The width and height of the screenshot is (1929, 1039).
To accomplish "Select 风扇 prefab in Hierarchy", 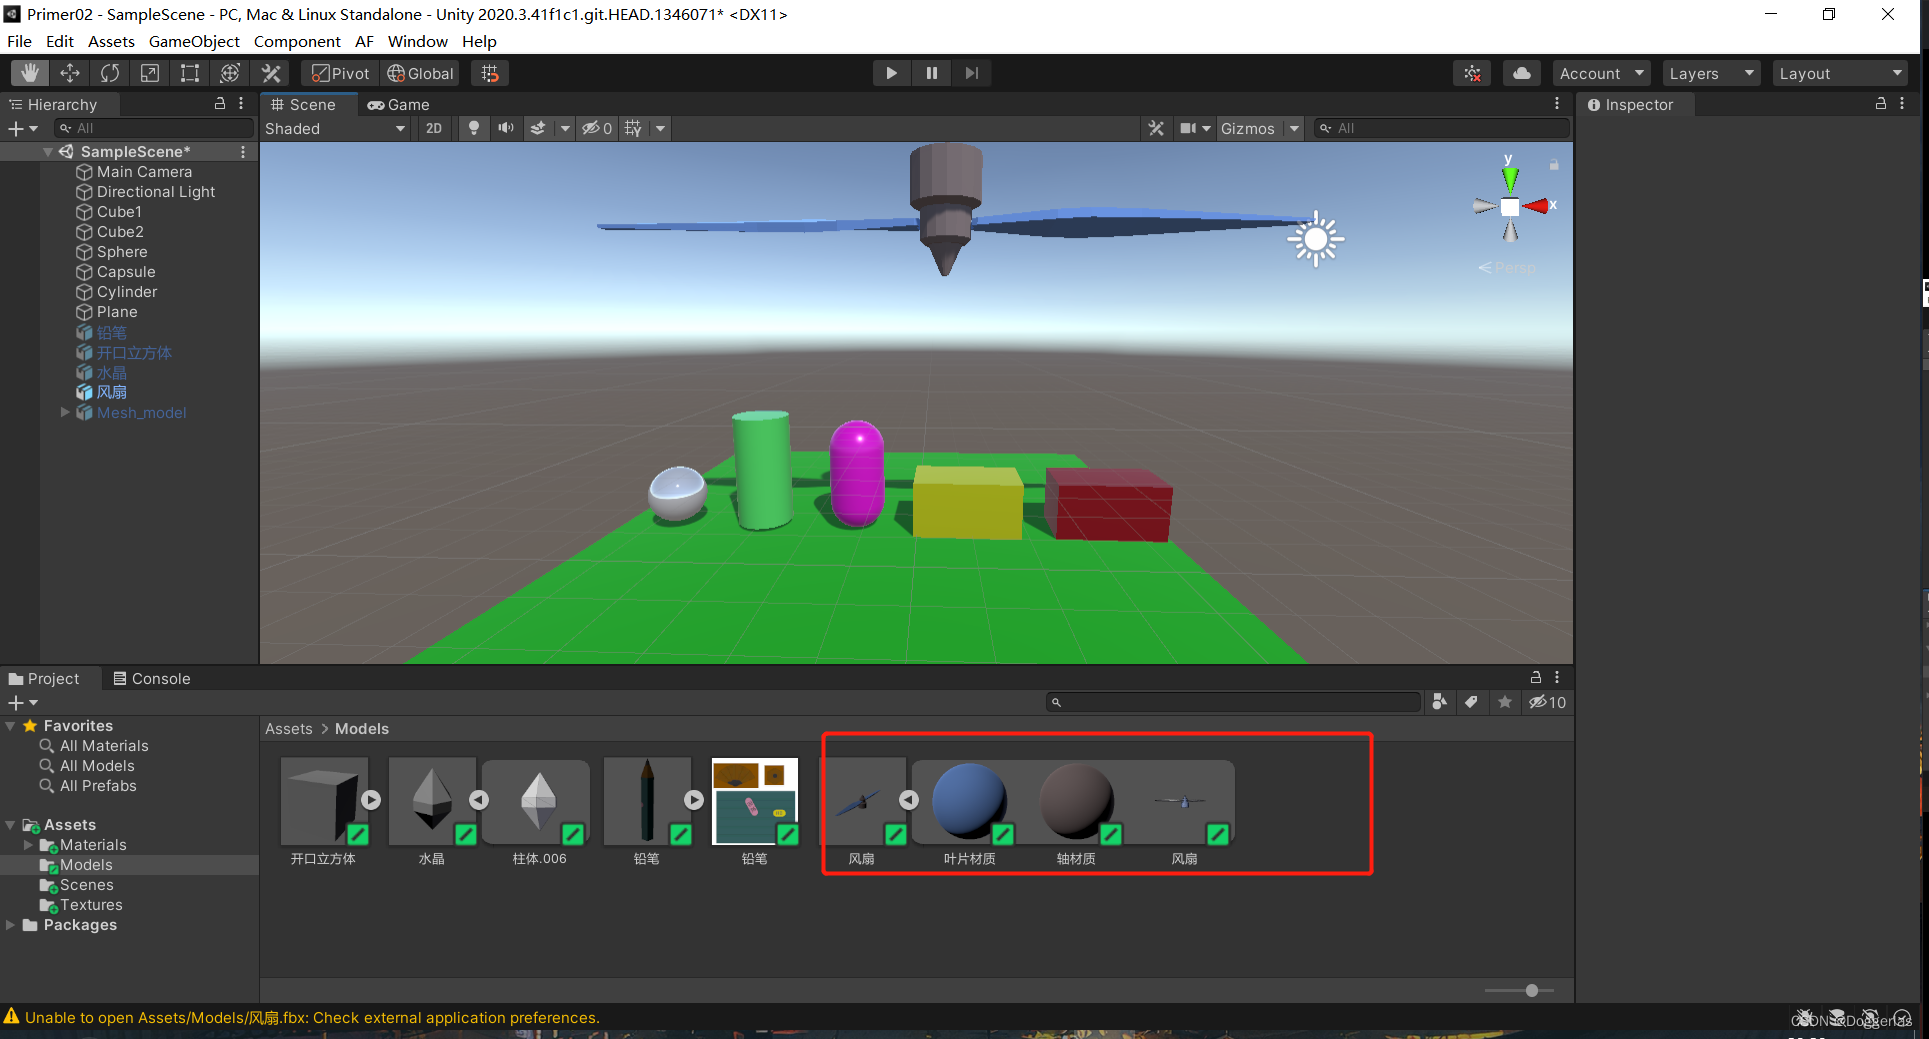I will point(111,392).
